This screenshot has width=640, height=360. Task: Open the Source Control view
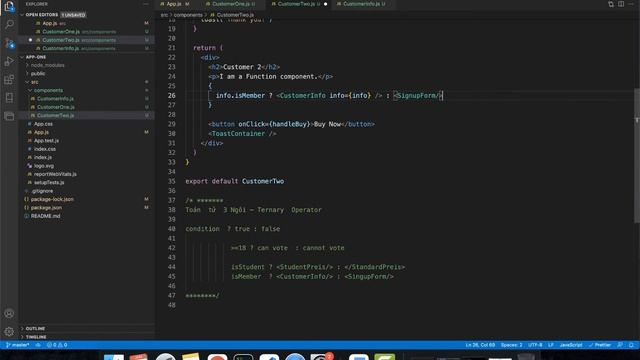pos(9,43)
